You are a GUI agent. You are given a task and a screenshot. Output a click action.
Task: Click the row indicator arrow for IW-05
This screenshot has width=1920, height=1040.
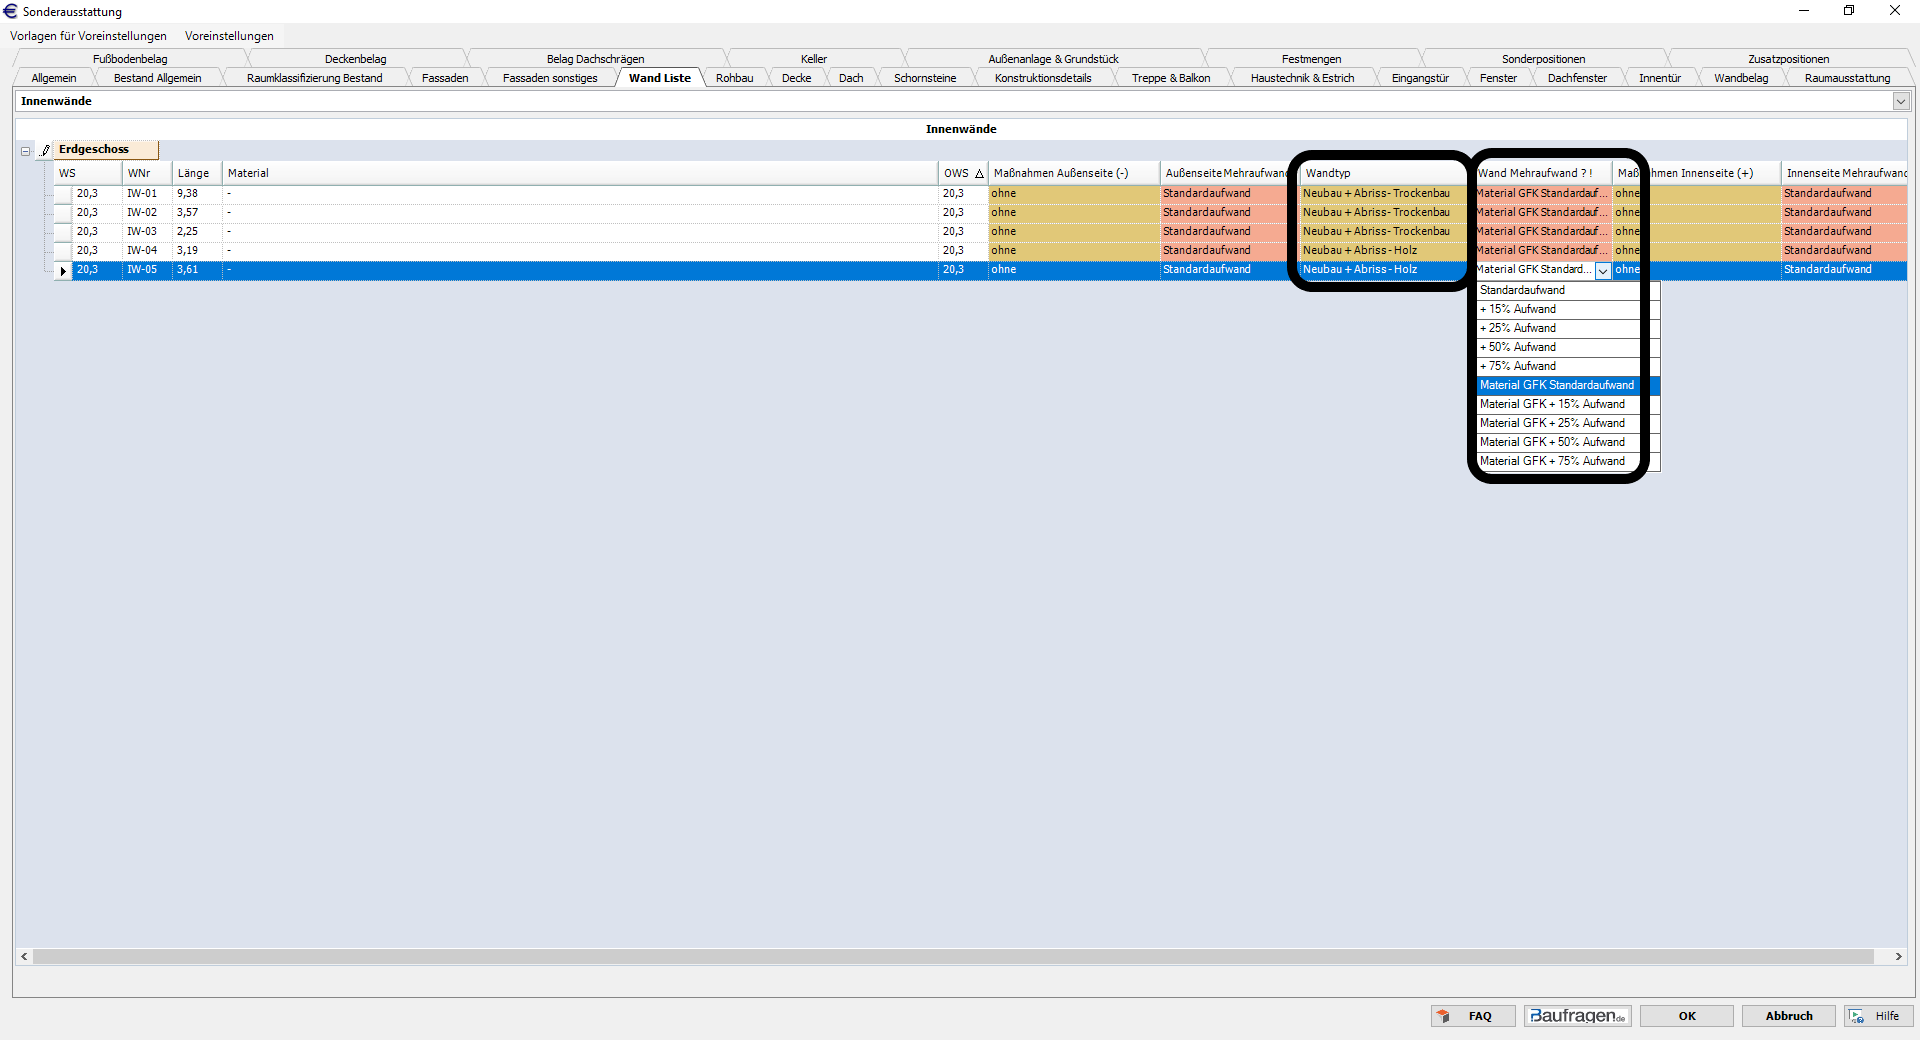tap(63, 271)
